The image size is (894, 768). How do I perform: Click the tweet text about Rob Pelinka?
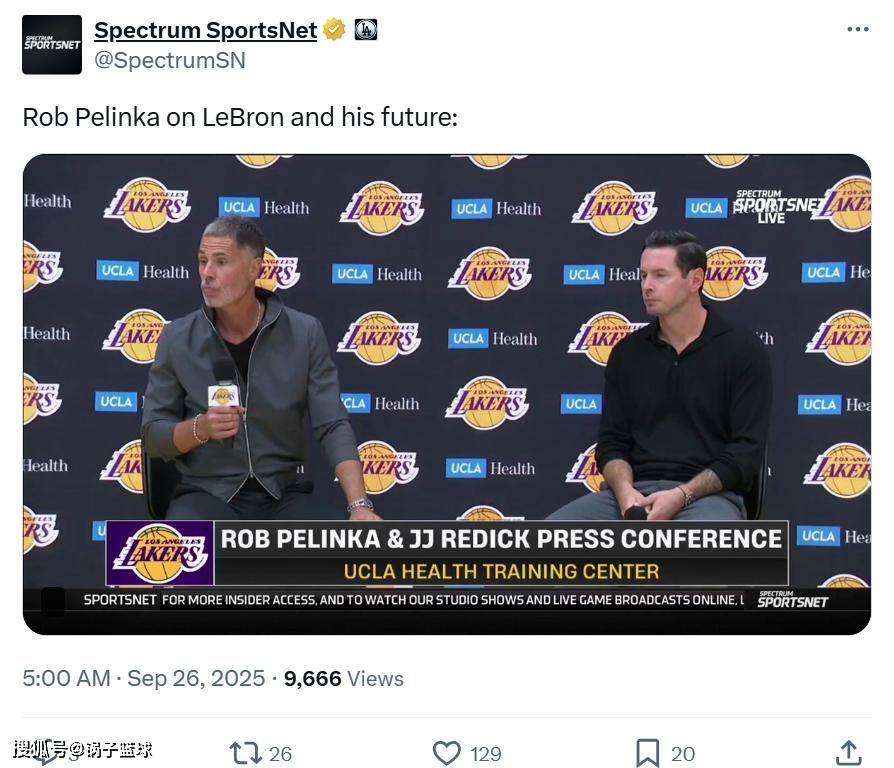240,117
